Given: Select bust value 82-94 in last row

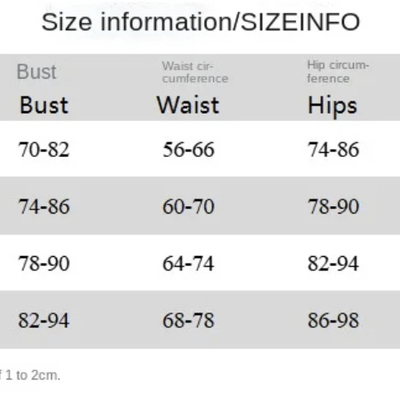Looking at the screenshot, I should [x=44, y=320].
